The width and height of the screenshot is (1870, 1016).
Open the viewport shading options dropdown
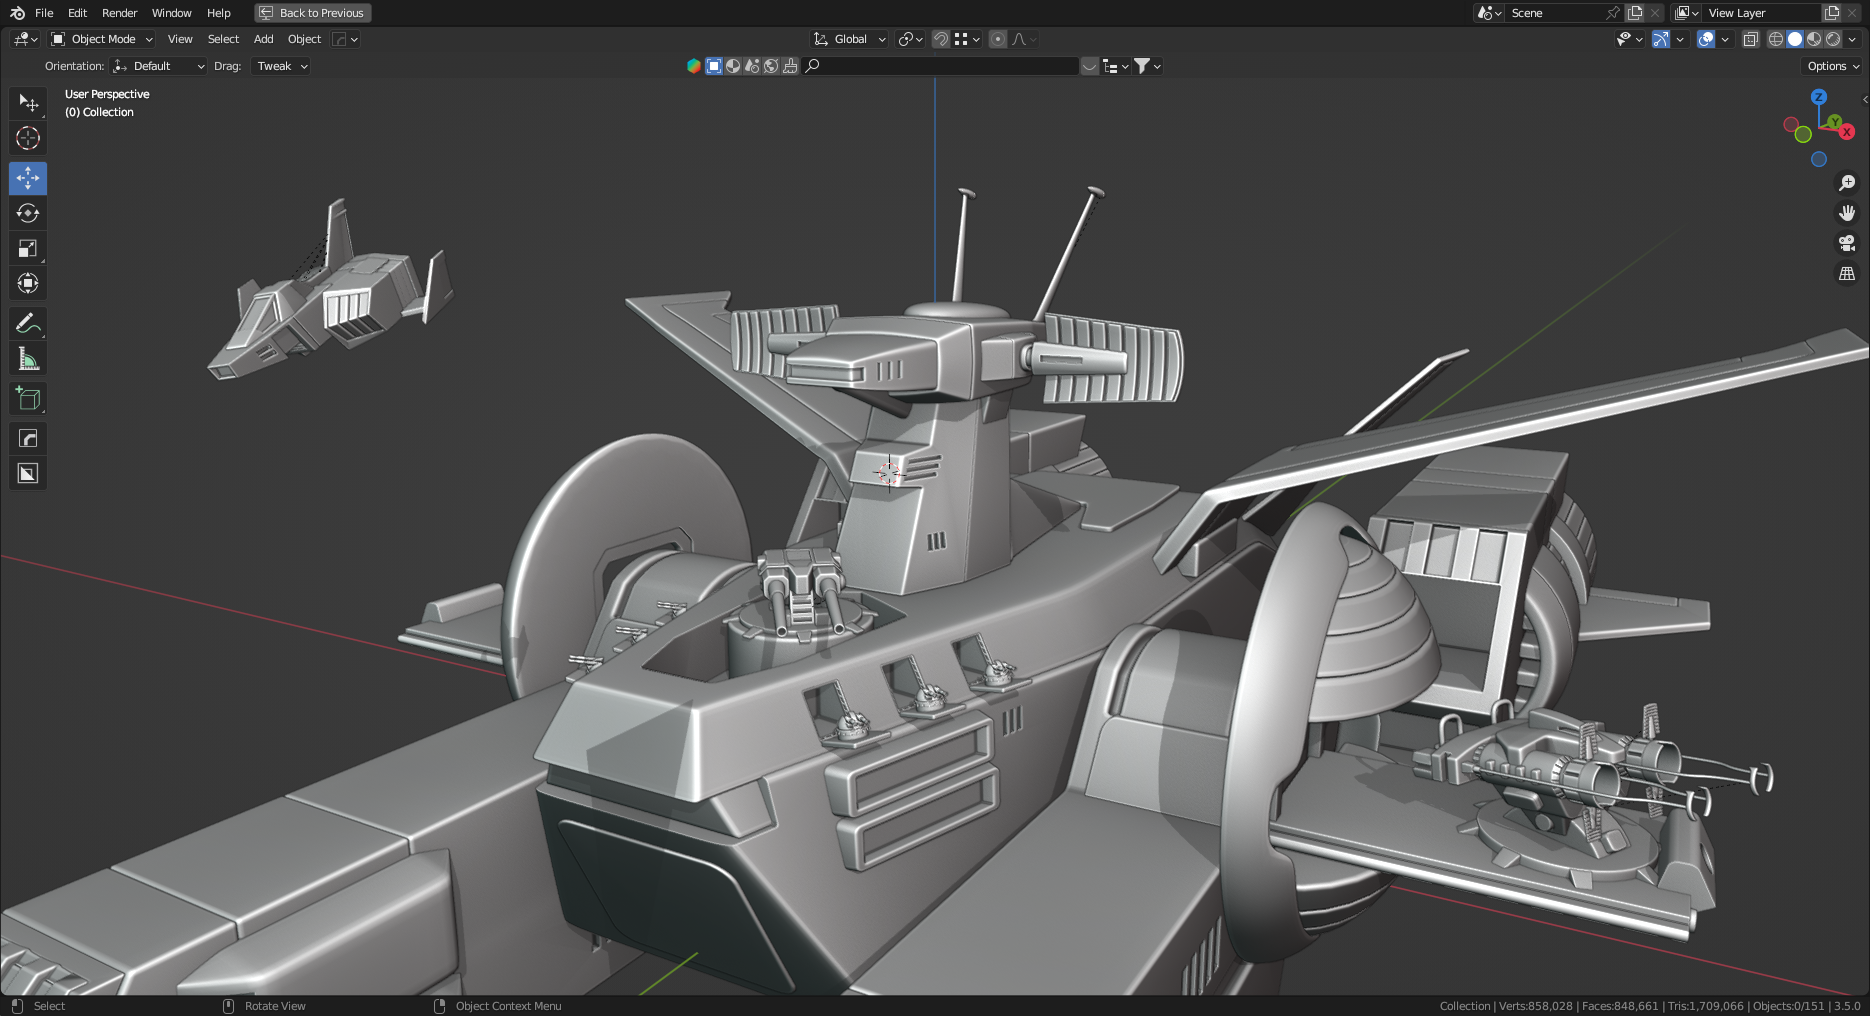click(x=1852, y=39)
